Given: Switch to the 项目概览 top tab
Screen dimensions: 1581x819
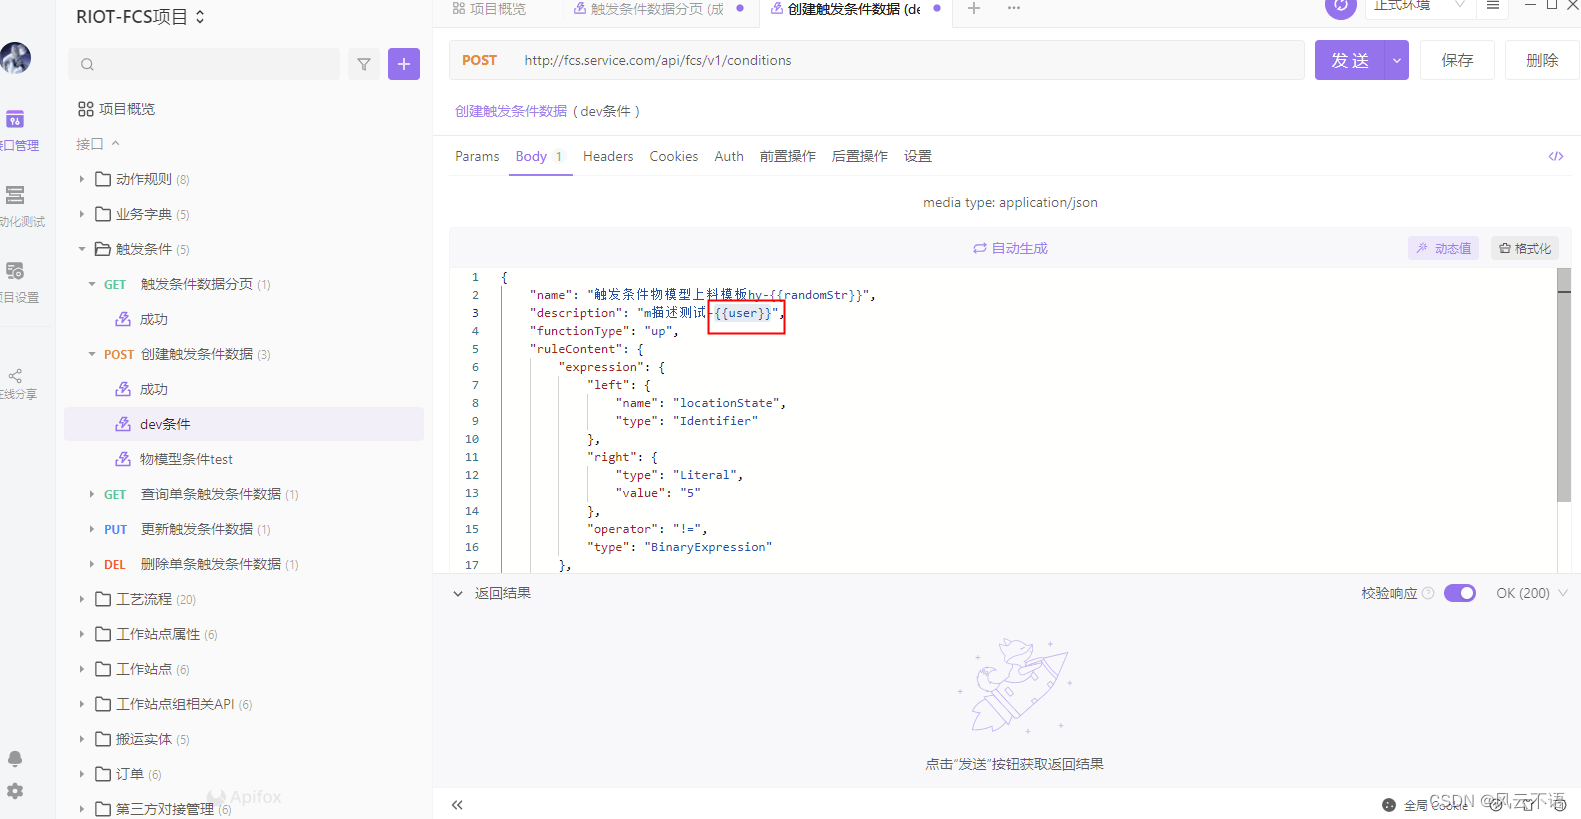Looking at the screenshot, I should (x=490, y=8).
